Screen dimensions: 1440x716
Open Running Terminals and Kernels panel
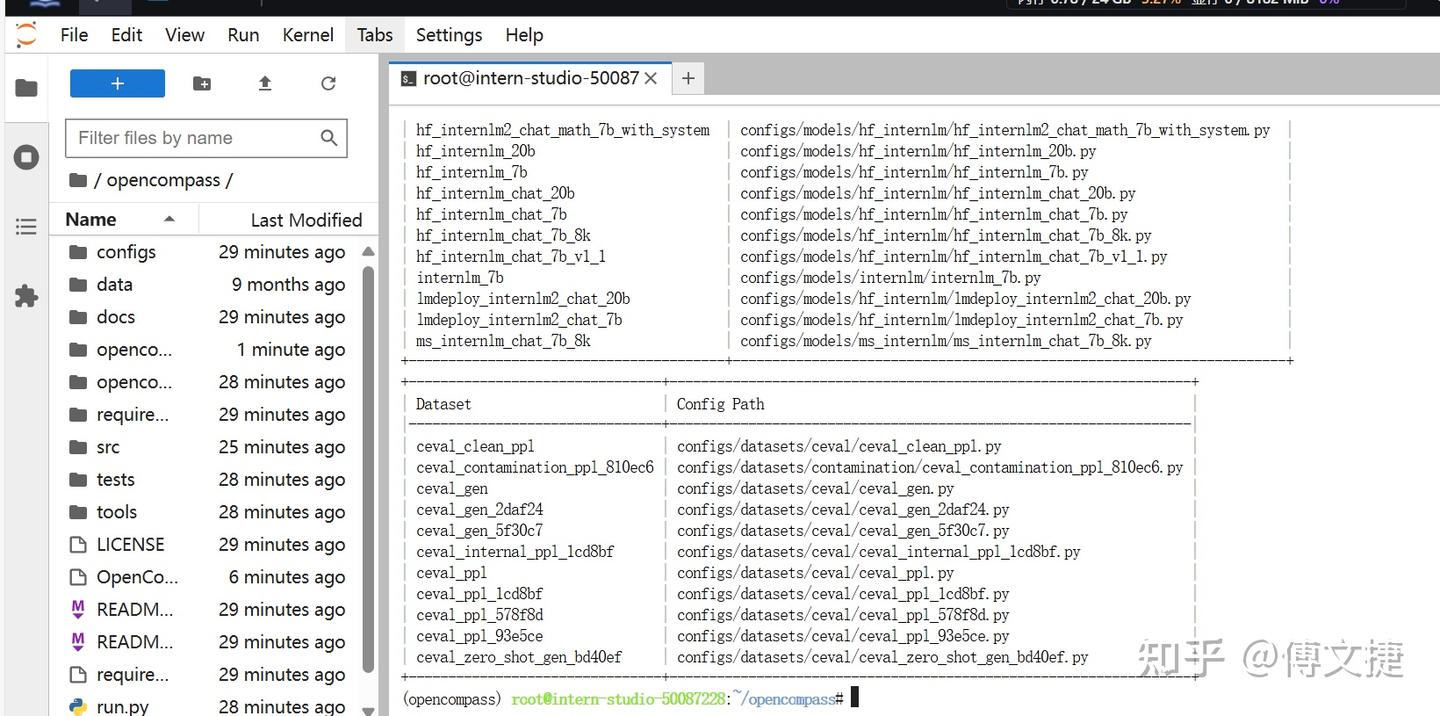[27, 158]
